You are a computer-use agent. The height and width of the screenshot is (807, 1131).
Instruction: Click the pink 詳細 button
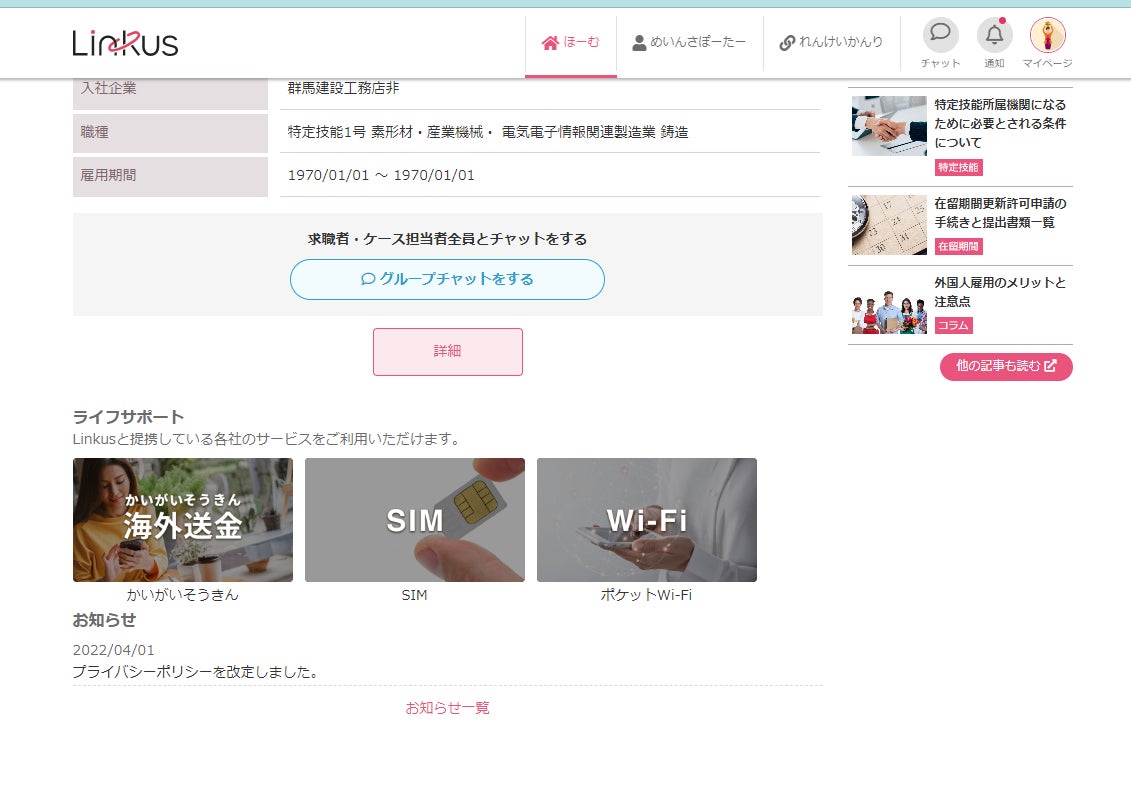tap(447, 351)
